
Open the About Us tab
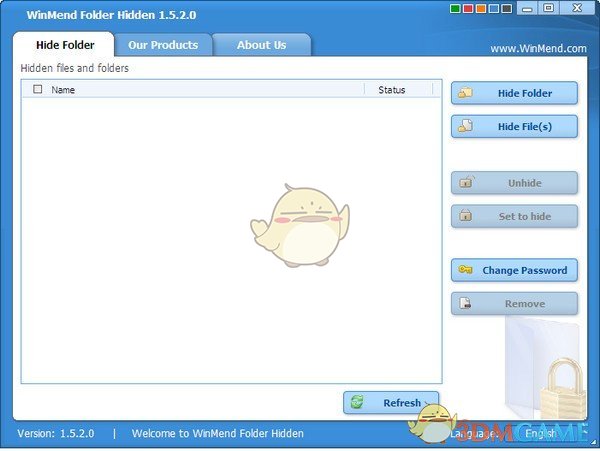tap(261, 45)
